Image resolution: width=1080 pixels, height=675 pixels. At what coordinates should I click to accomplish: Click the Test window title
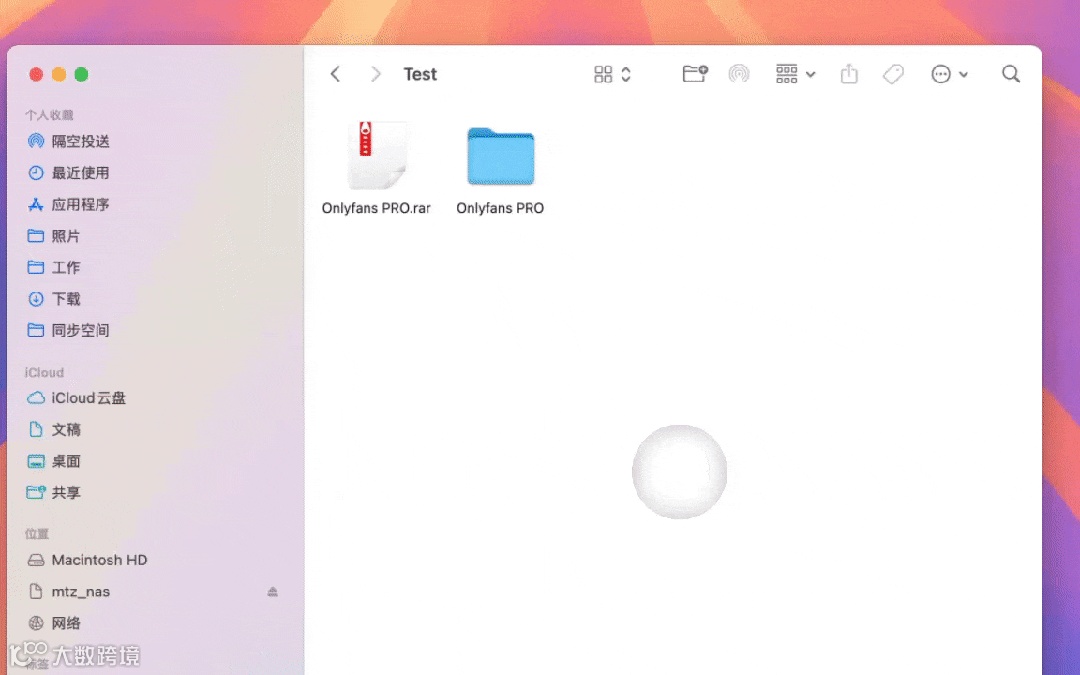(420, 74)
